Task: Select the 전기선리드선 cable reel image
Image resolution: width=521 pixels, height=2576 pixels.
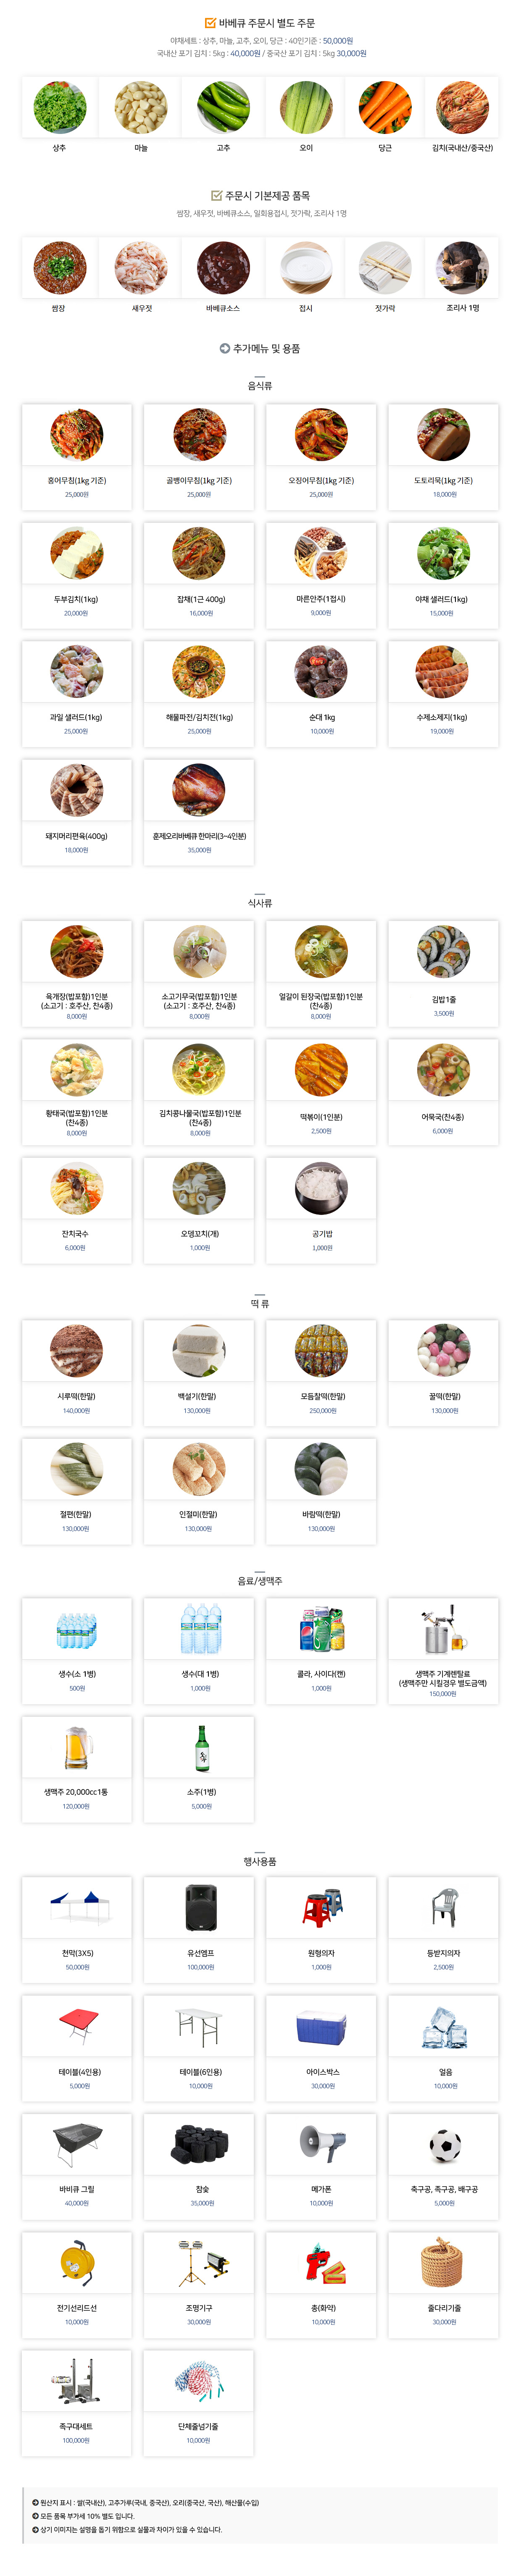Action: 77,2264
